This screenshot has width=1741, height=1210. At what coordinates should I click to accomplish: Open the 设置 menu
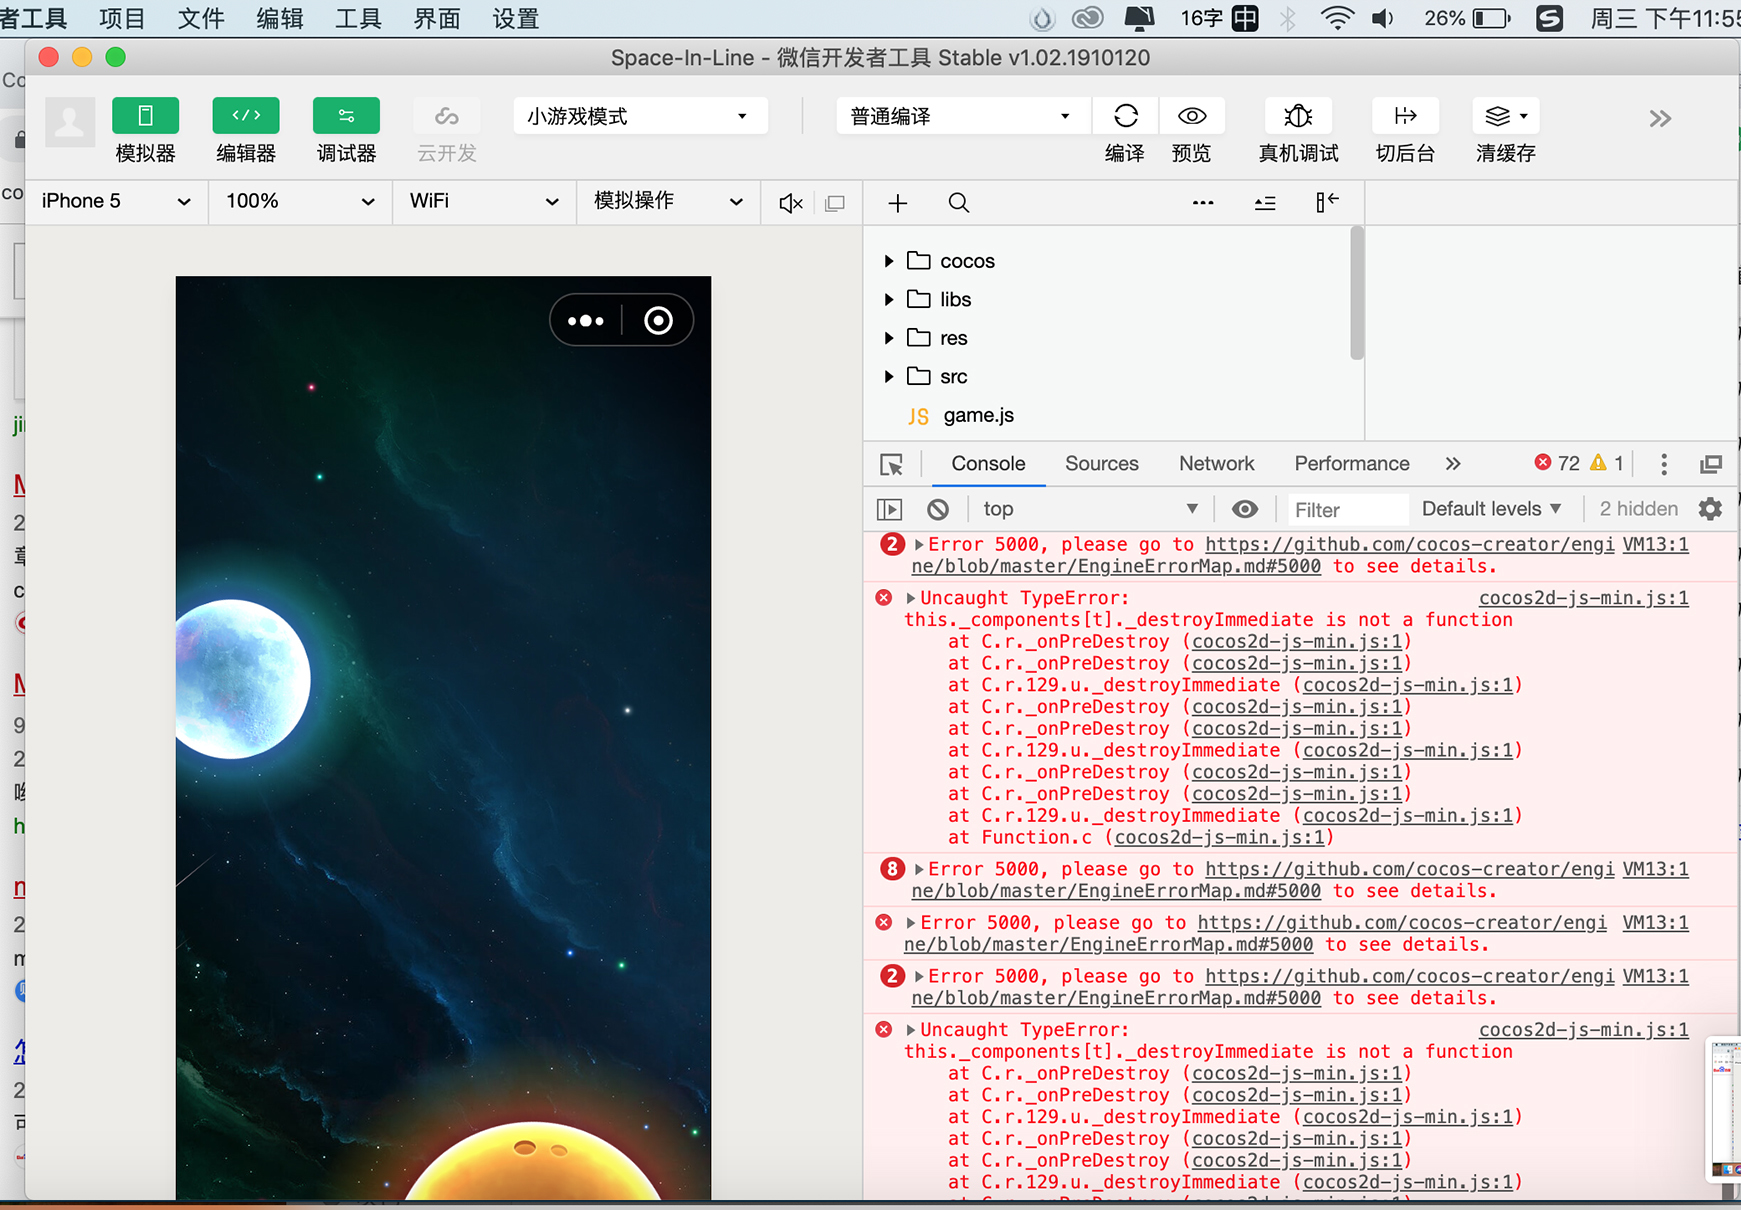(x=515, y=18)
